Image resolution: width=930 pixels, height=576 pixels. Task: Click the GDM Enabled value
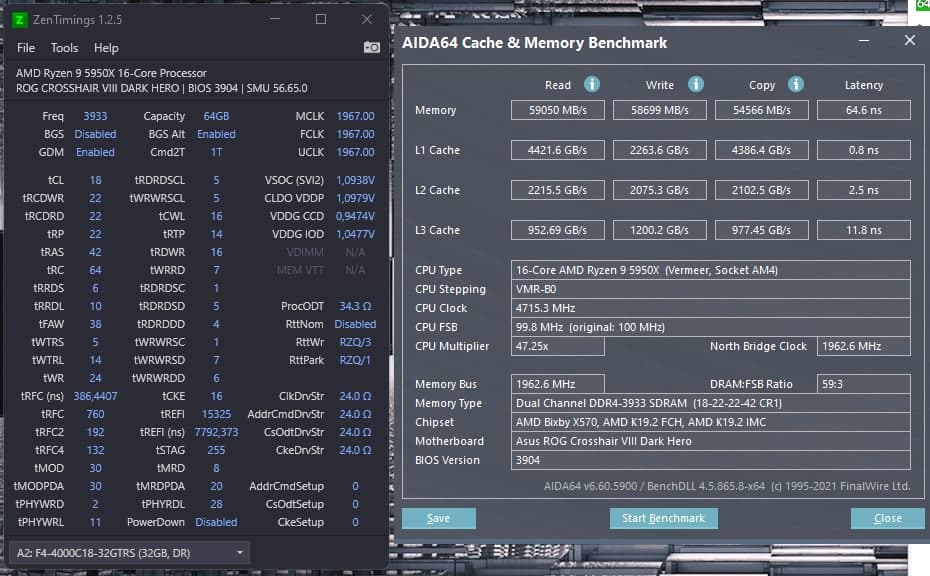95,152
